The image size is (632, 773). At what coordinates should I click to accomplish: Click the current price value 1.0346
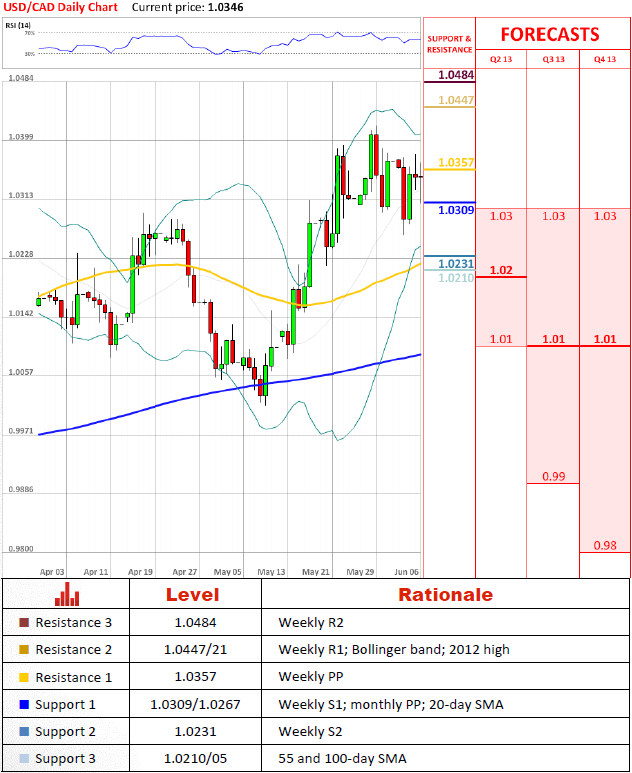point(225,7)
